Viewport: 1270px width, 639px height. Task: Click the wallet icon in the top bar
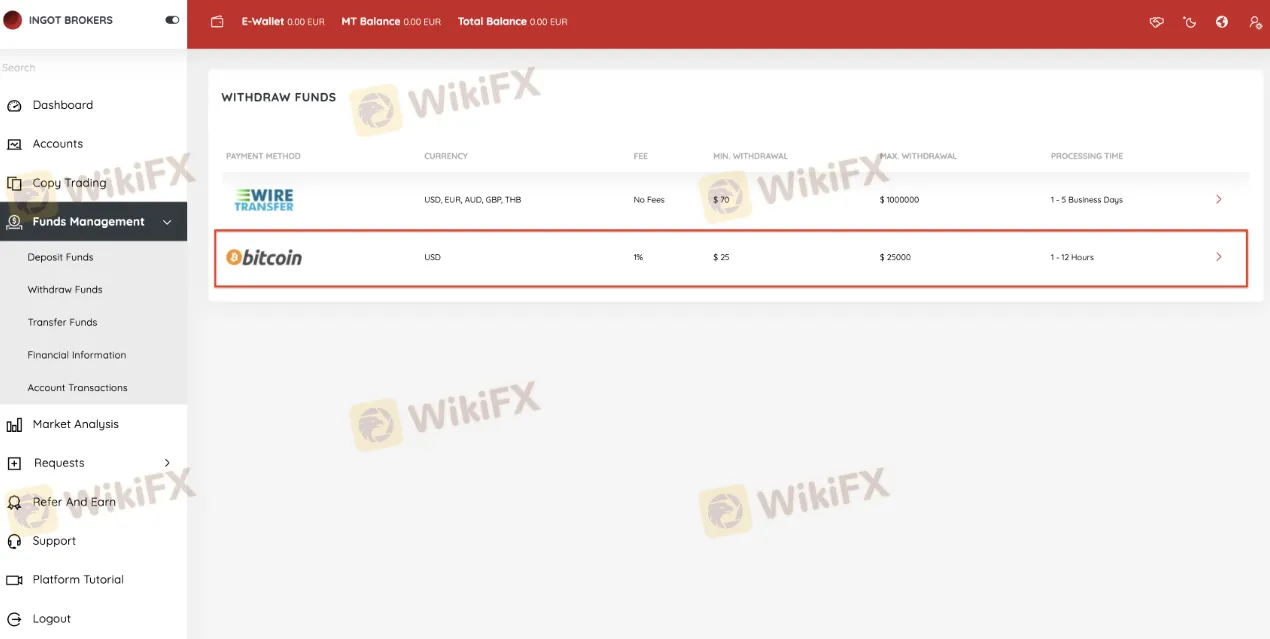(x=217, y=22)
